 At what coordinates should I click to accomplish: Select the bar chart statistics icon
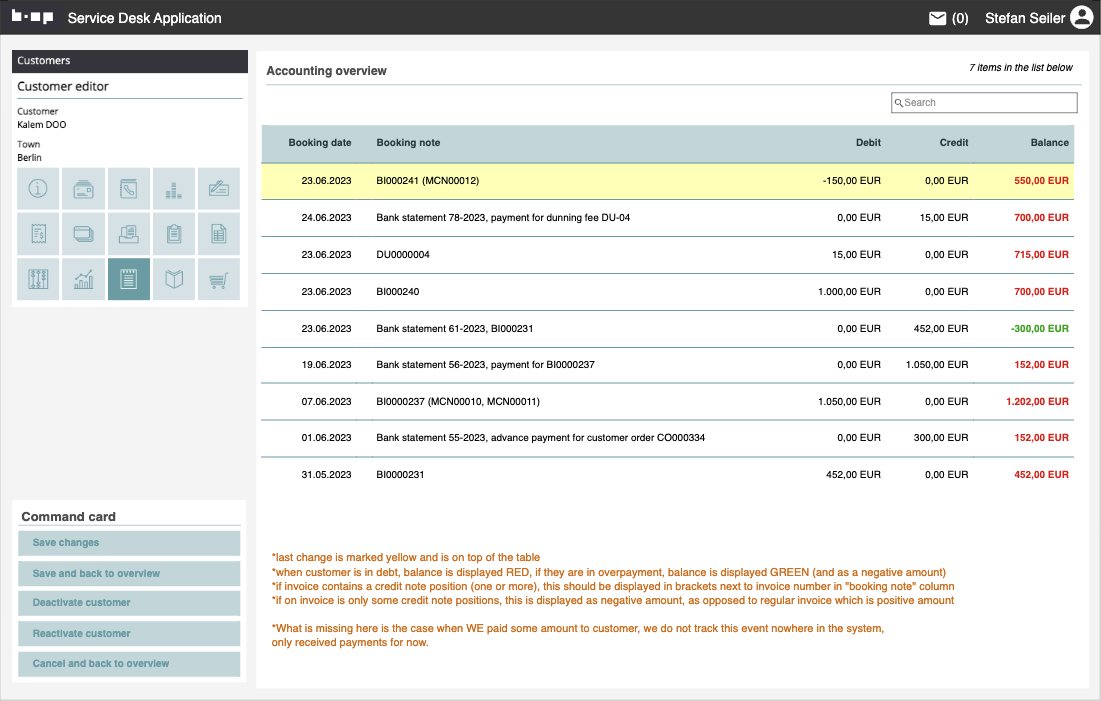coord(84,280)
